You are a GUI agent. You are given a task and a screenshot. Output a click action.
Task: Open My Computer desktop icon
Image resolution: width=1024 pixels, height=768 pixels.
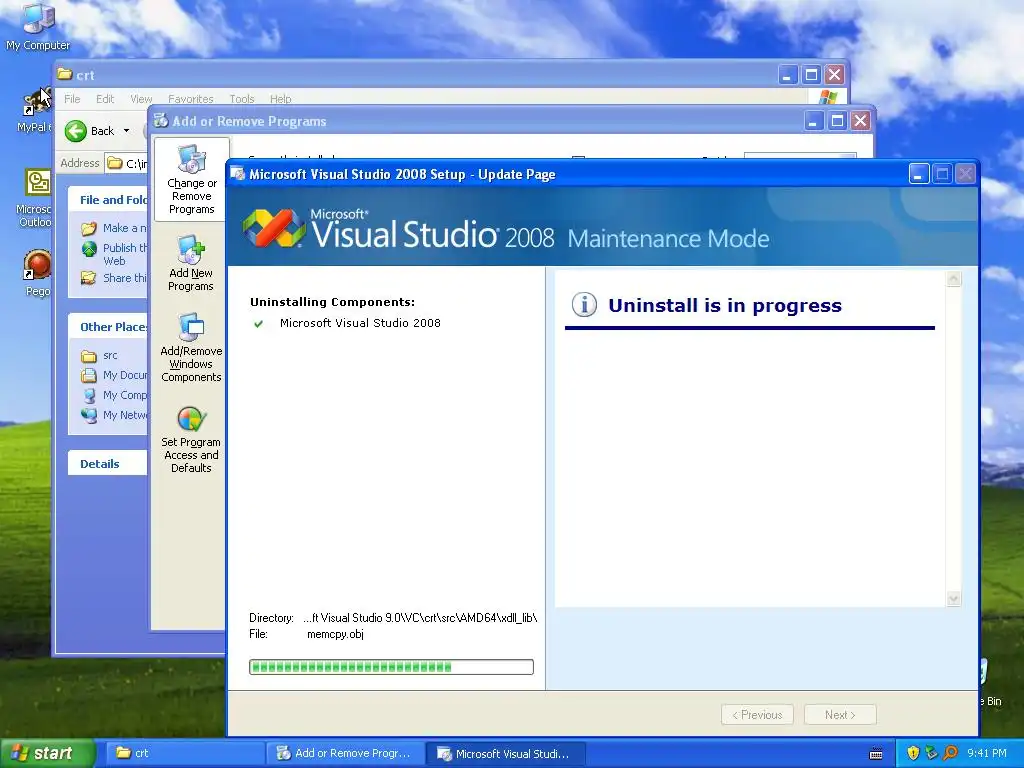(38, 26)
